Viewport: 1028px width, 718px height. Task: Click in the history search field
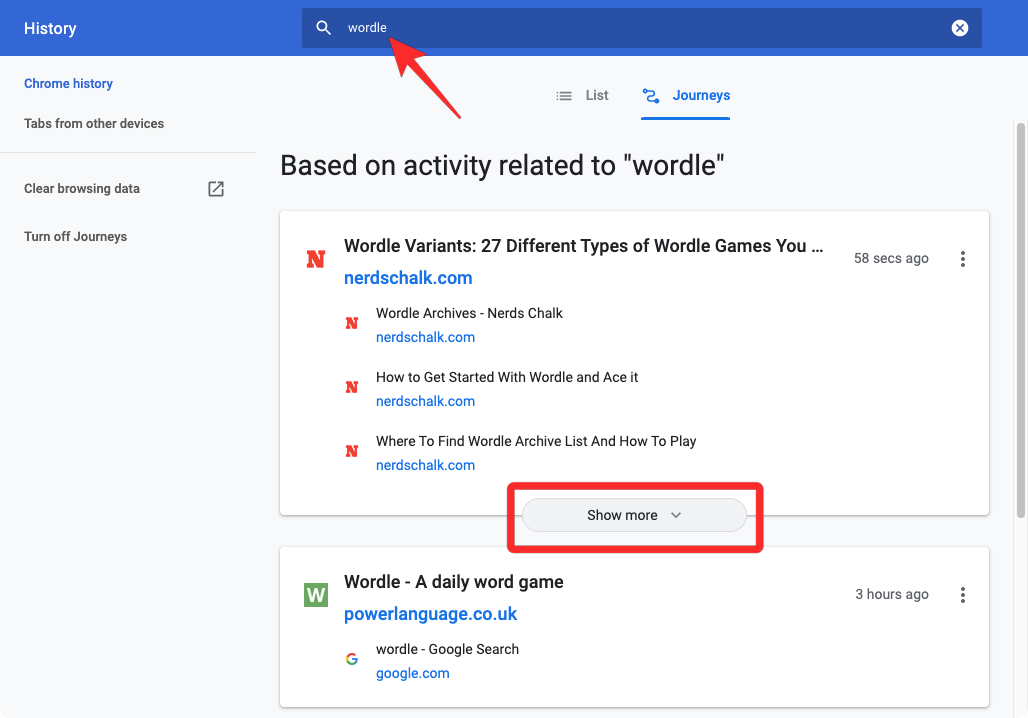(x=640, y=28)
